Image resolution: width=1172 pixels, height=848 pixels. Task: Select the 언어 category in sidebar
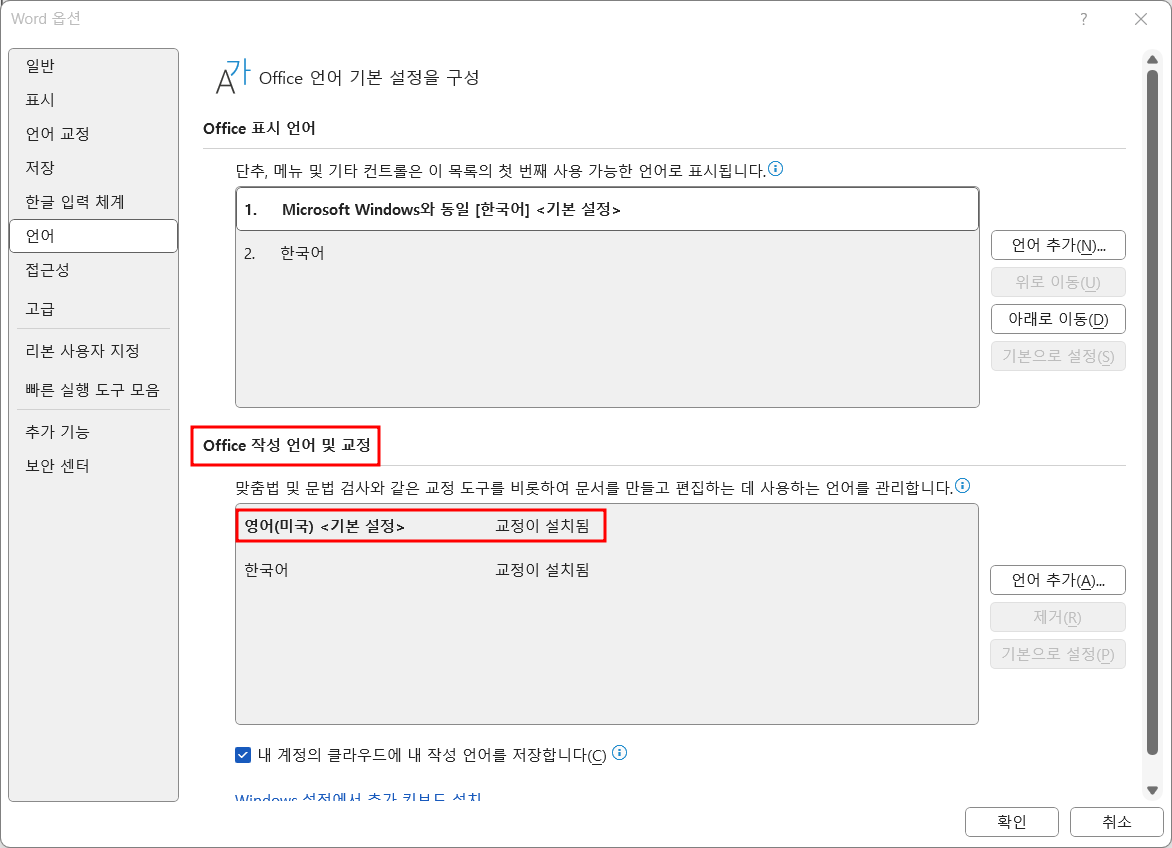point(93,236)
